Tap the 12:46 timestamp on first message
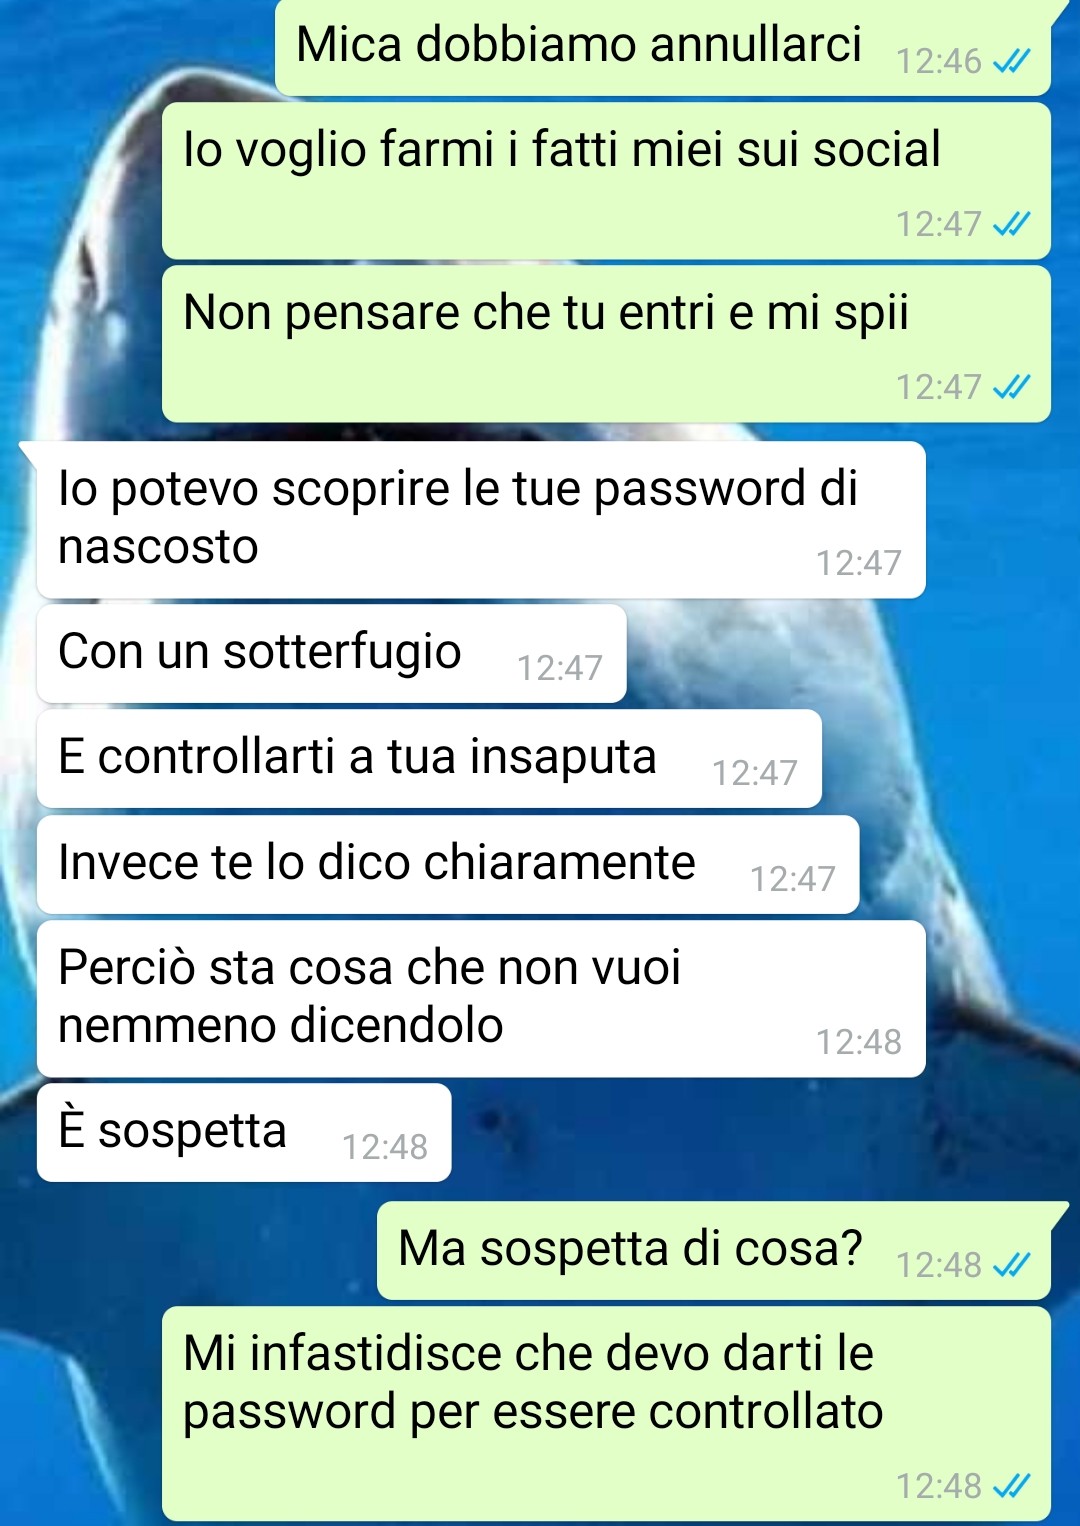This screenshot has height=1526, width=1080. click(938, 62)
